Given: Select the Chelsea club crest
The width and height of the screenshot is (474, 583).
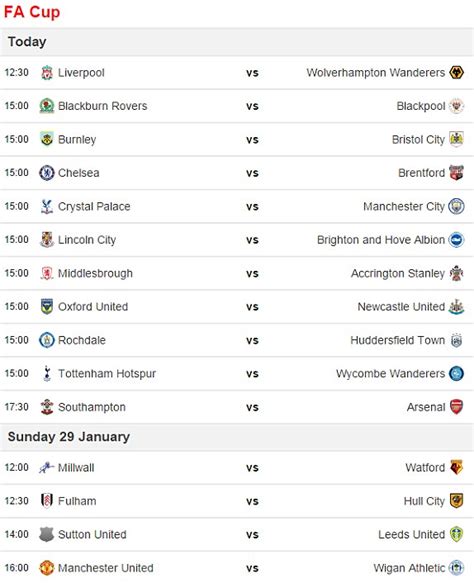Looking at the screenshot, I should [x=47, y=173].
